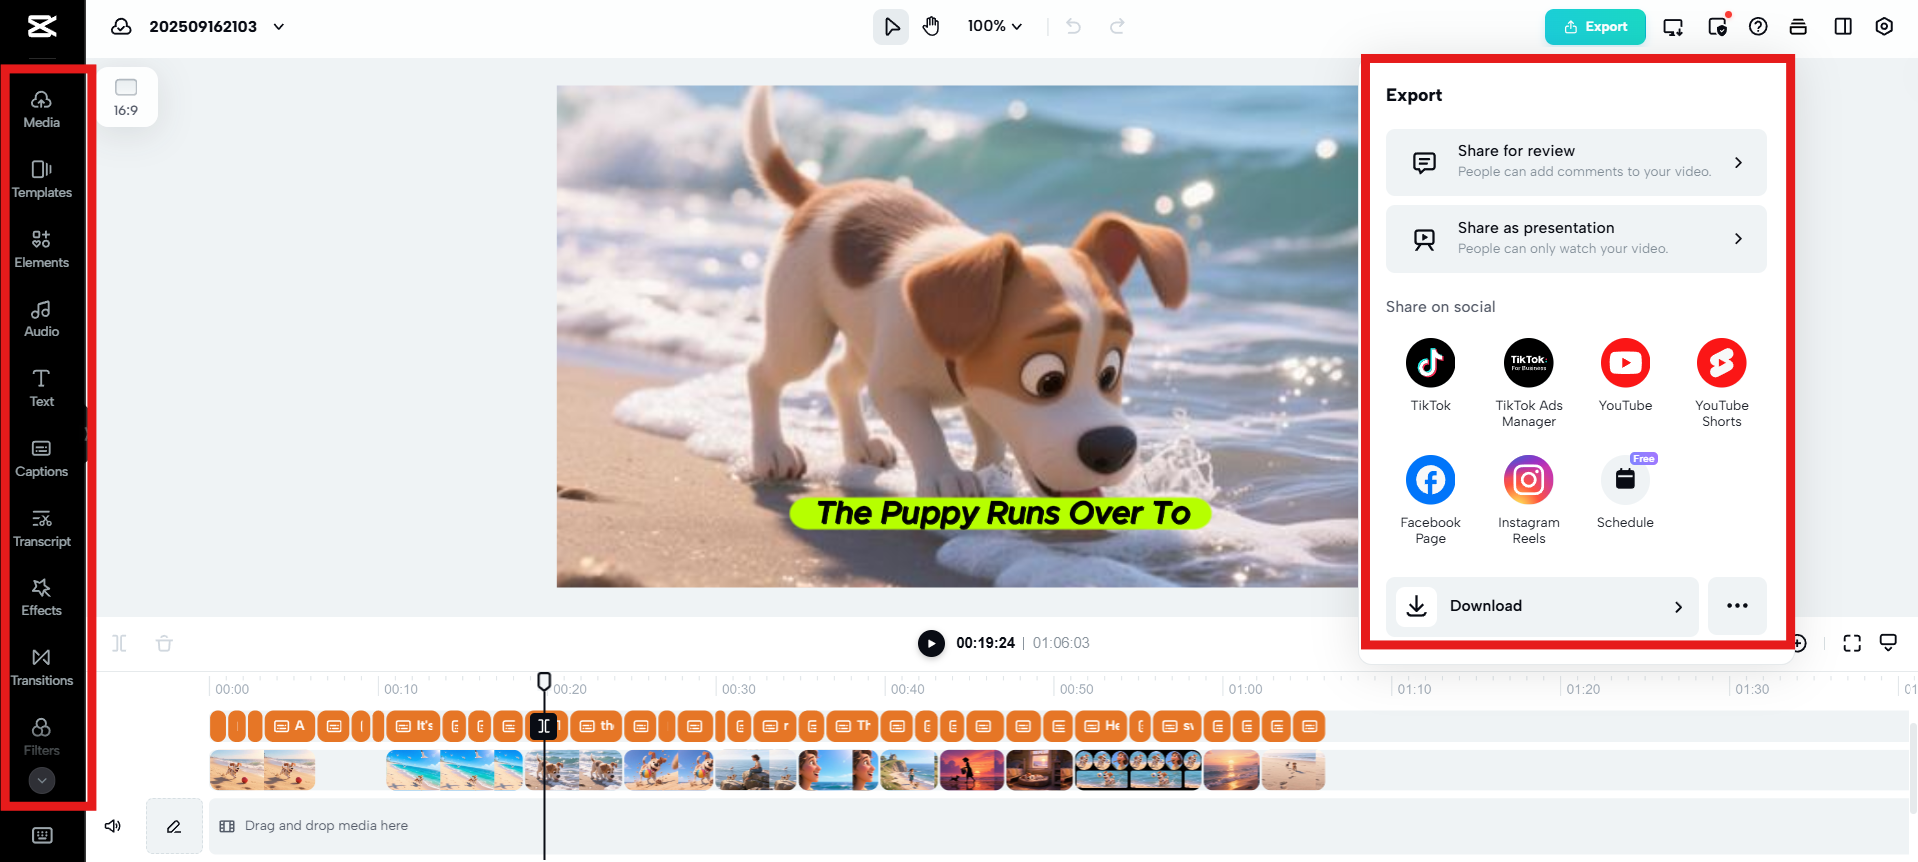1918x862 pixels.
Task: Click the Download button
Action: pyautogui.click(x=1542, y=606)
